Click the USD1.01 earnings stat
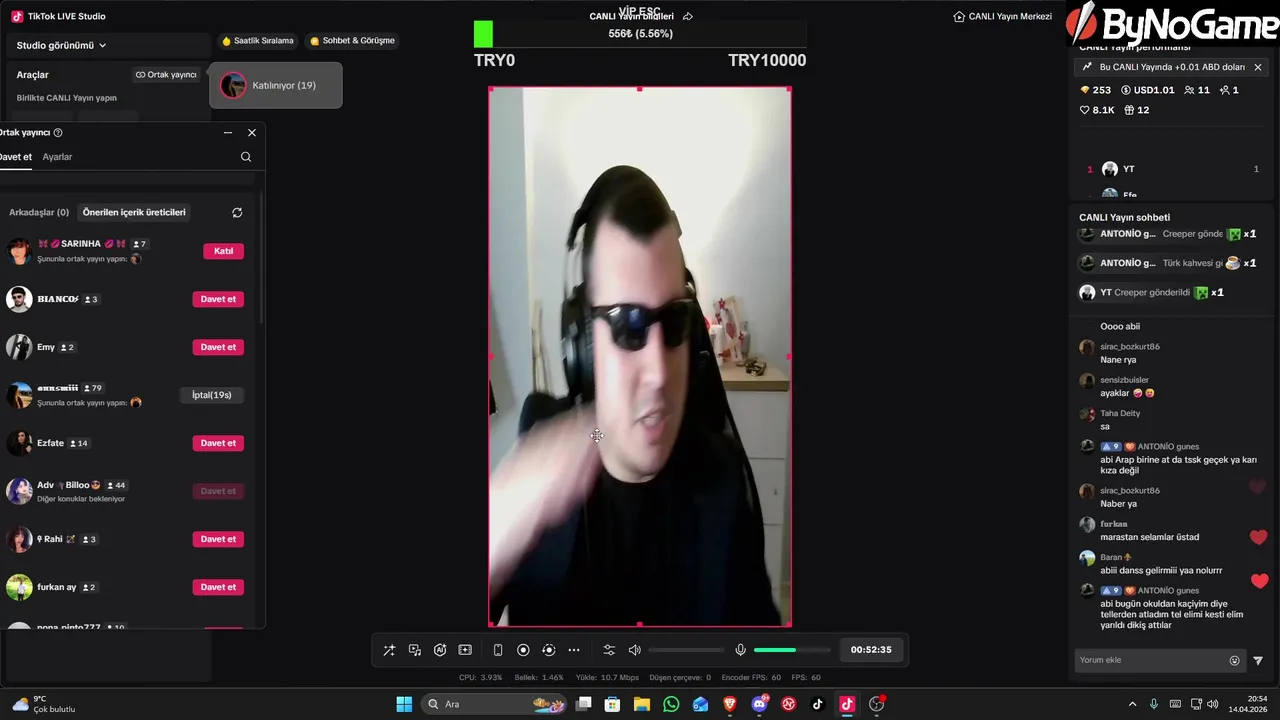1280x720 pixels. tap(1147, 90)
